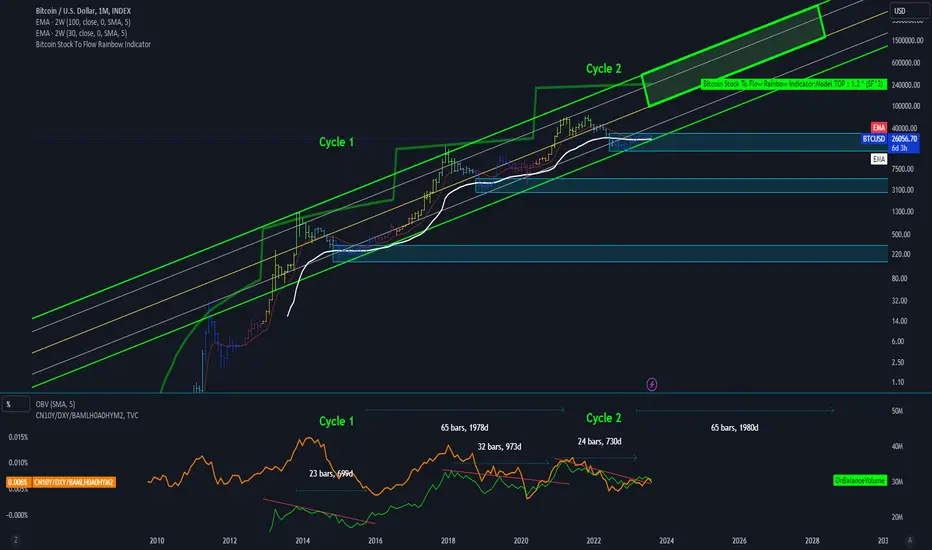The width and height of the screenshot is (932, 550).
Task: Click the green OnBalanceVolume label
Action: pos(860,480)
